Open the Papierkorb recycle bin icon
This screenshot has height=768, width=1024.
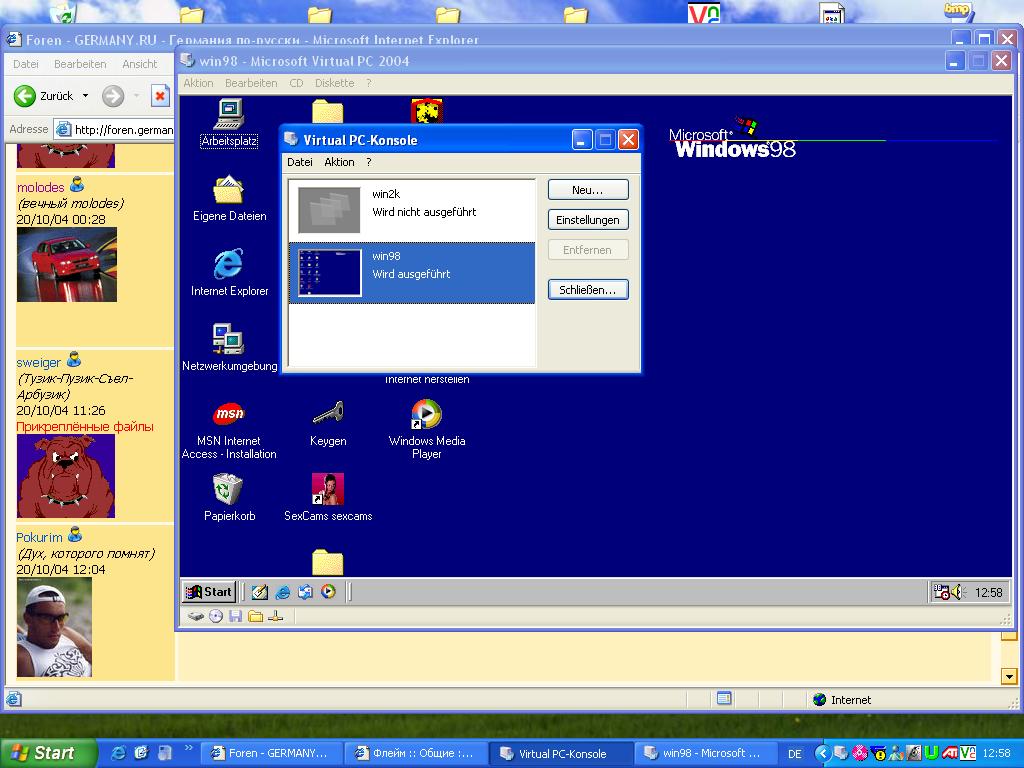pyautogui.click(x=229, y=490)
